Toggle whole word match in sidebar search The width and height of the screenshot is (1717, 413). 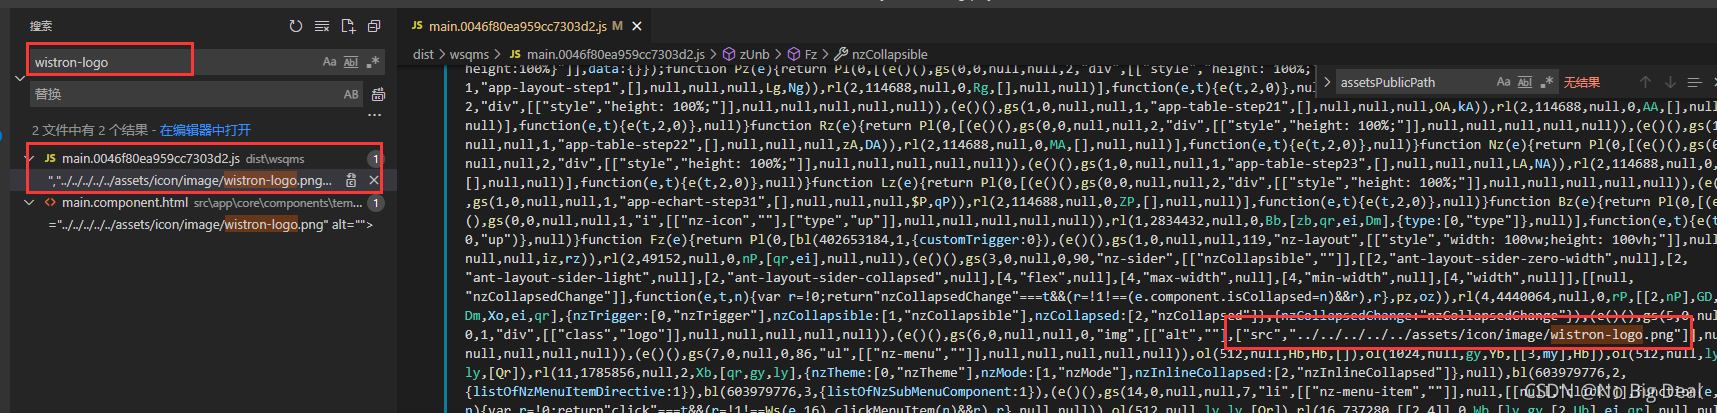[x=351, y=62]
